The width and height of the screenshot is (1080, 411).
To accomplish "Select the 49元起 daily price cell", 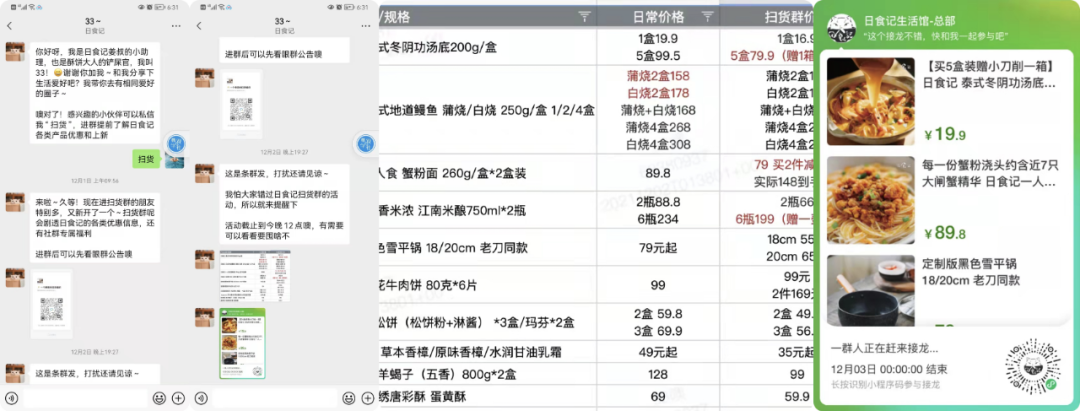I will 658,352.
